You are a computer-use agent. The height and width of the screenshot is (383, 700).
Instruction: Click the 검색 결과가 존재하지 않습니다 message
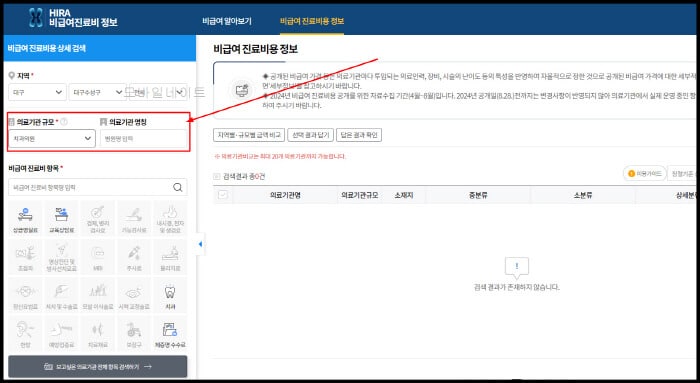(517, 287)
